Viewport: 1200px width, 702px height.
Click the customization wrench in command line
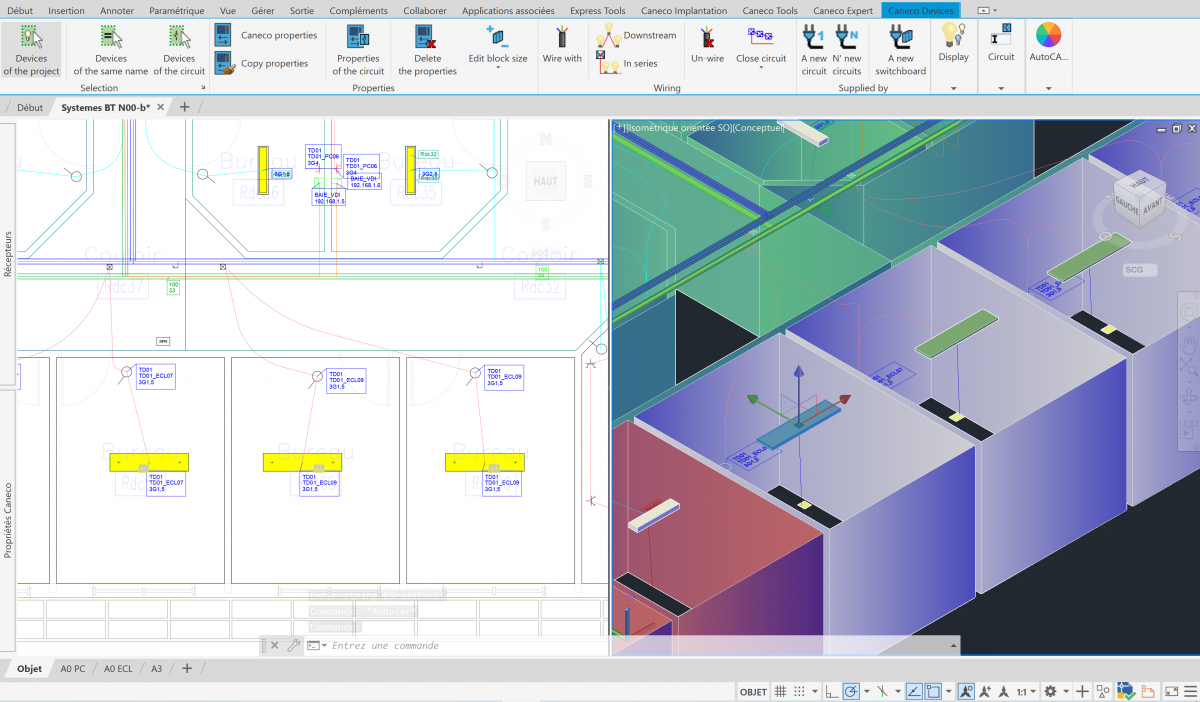(293, 646)
